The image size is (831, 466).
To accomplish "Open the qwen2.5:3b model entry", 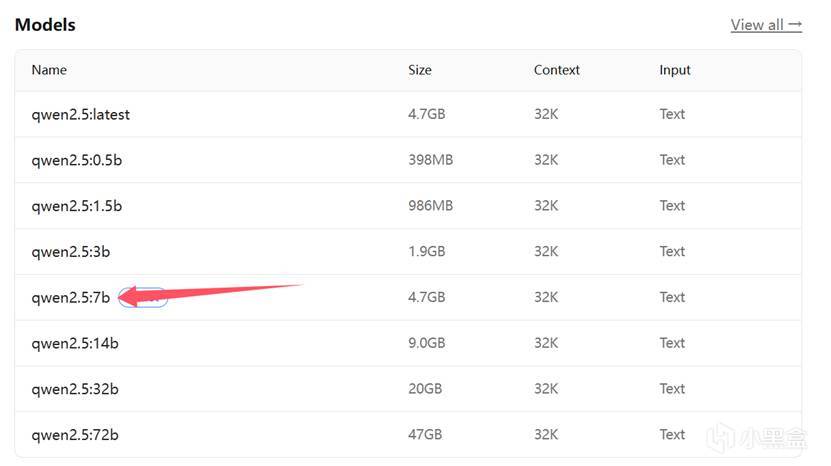I will point(69,252).
